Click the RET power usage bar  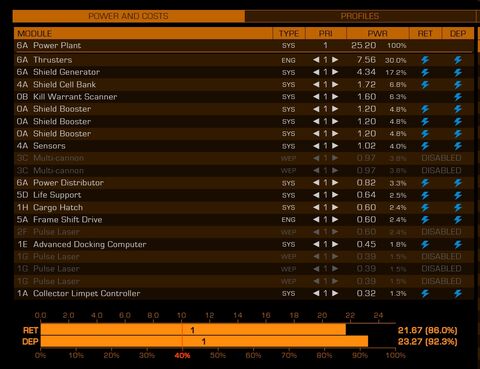coord(193,330)
